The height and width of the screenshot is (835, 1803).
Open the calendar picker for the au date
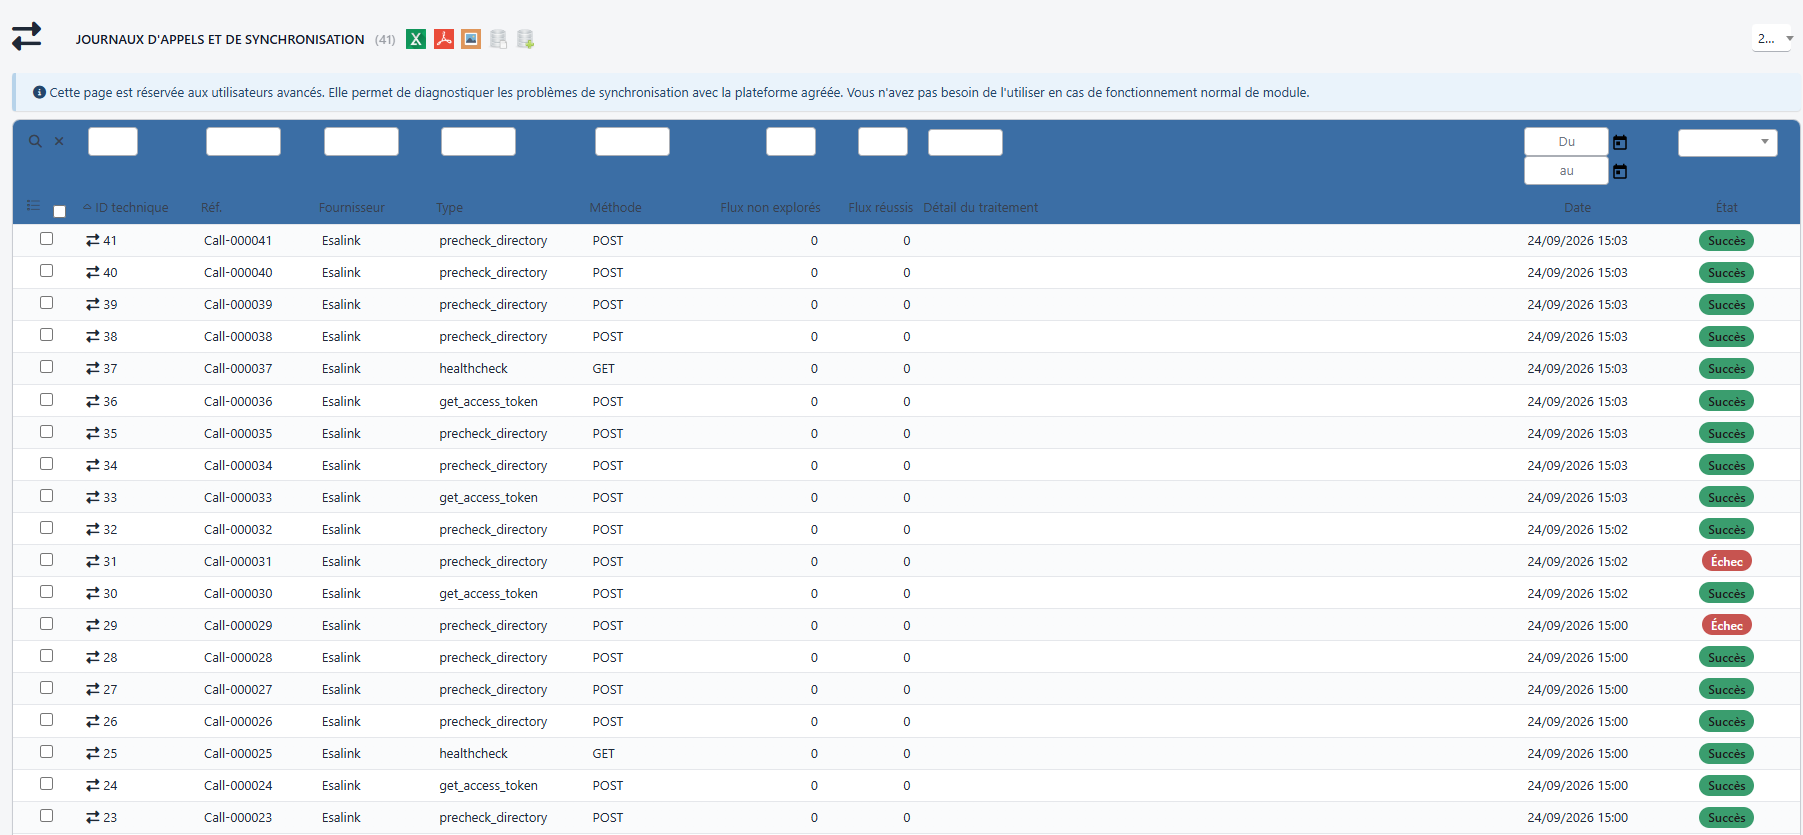click(x=1620, y=171)
